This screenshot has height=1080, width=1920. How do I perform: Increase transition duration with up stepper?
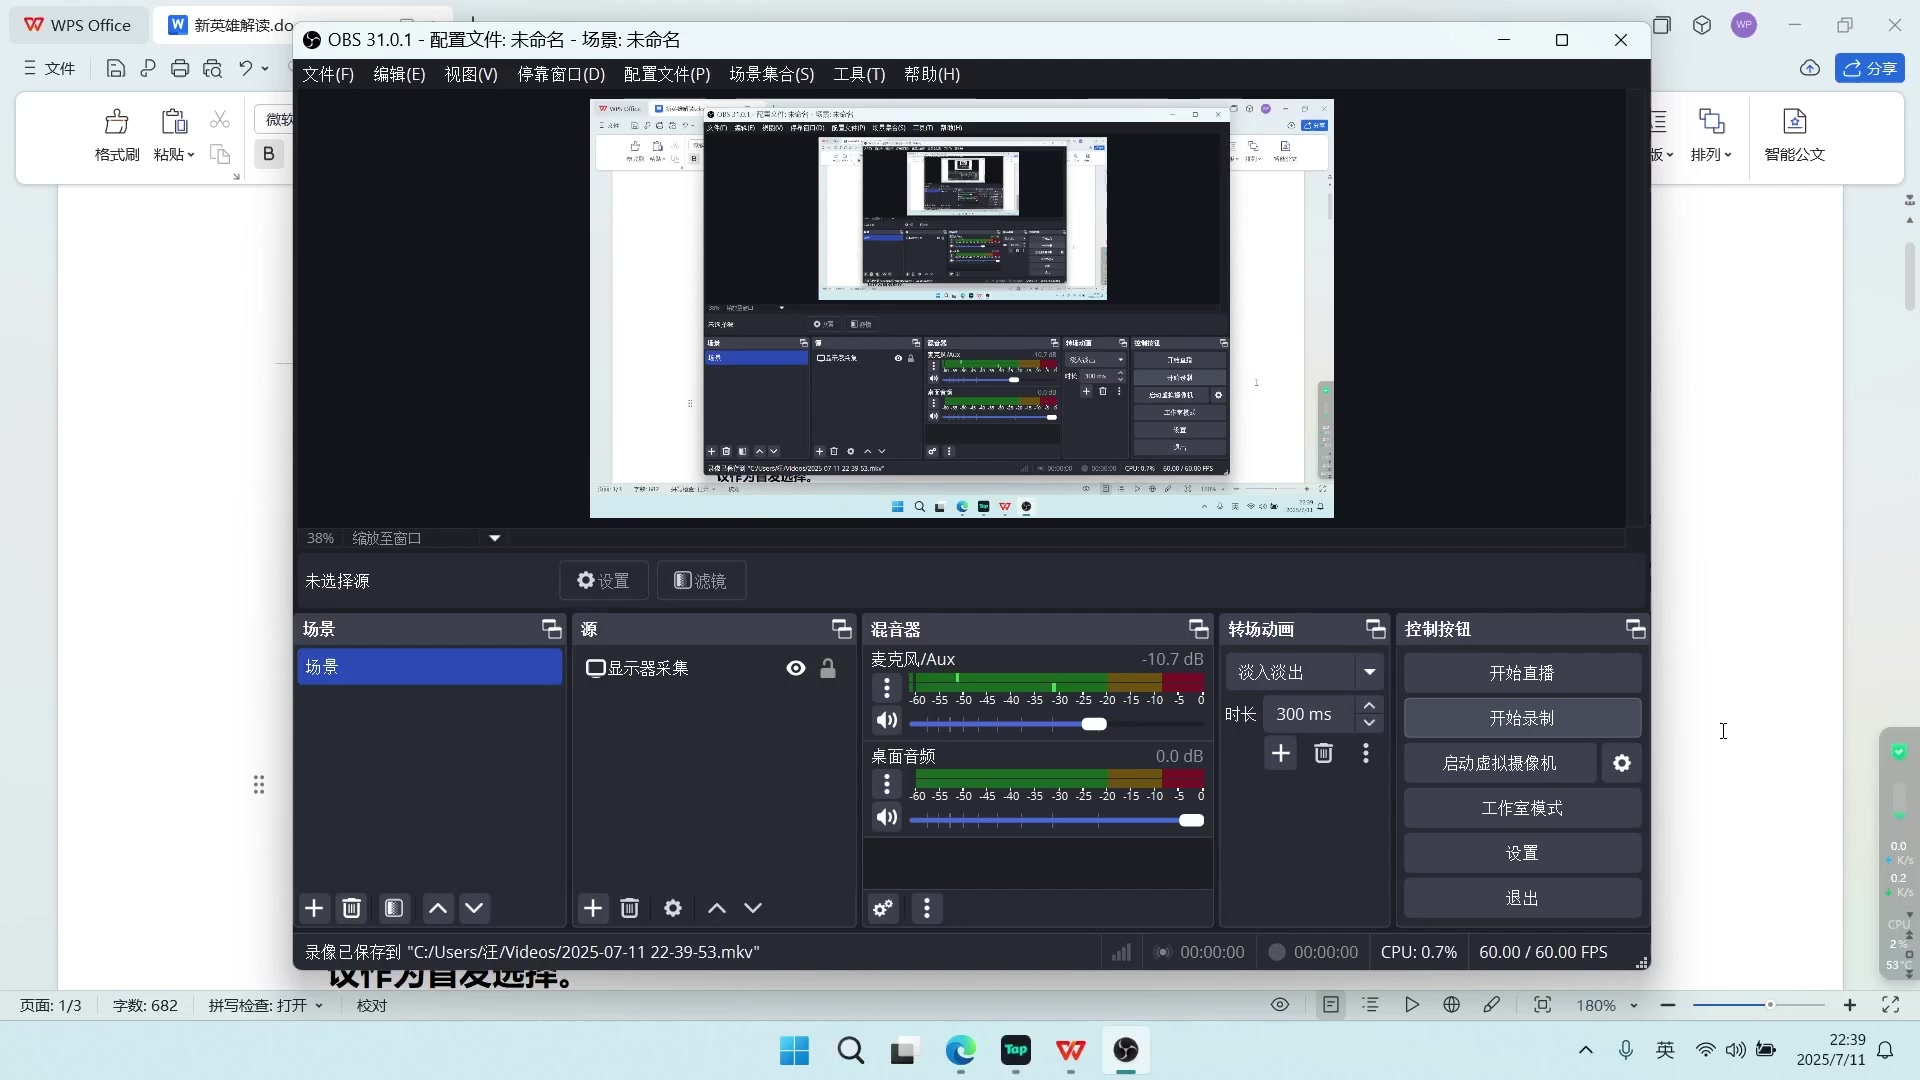(x=1369, y=706)
